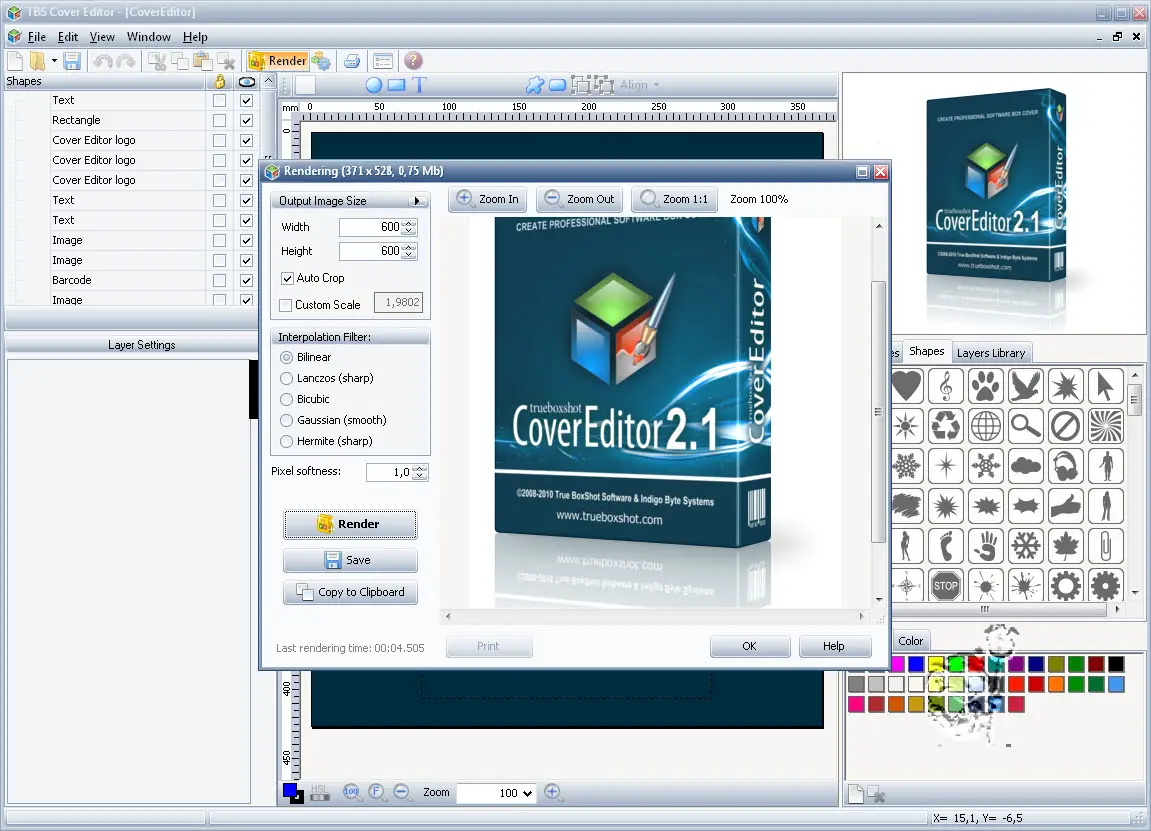Paste using the clipboard toolbar icon

pyautogui.click(x=203, y=61)
